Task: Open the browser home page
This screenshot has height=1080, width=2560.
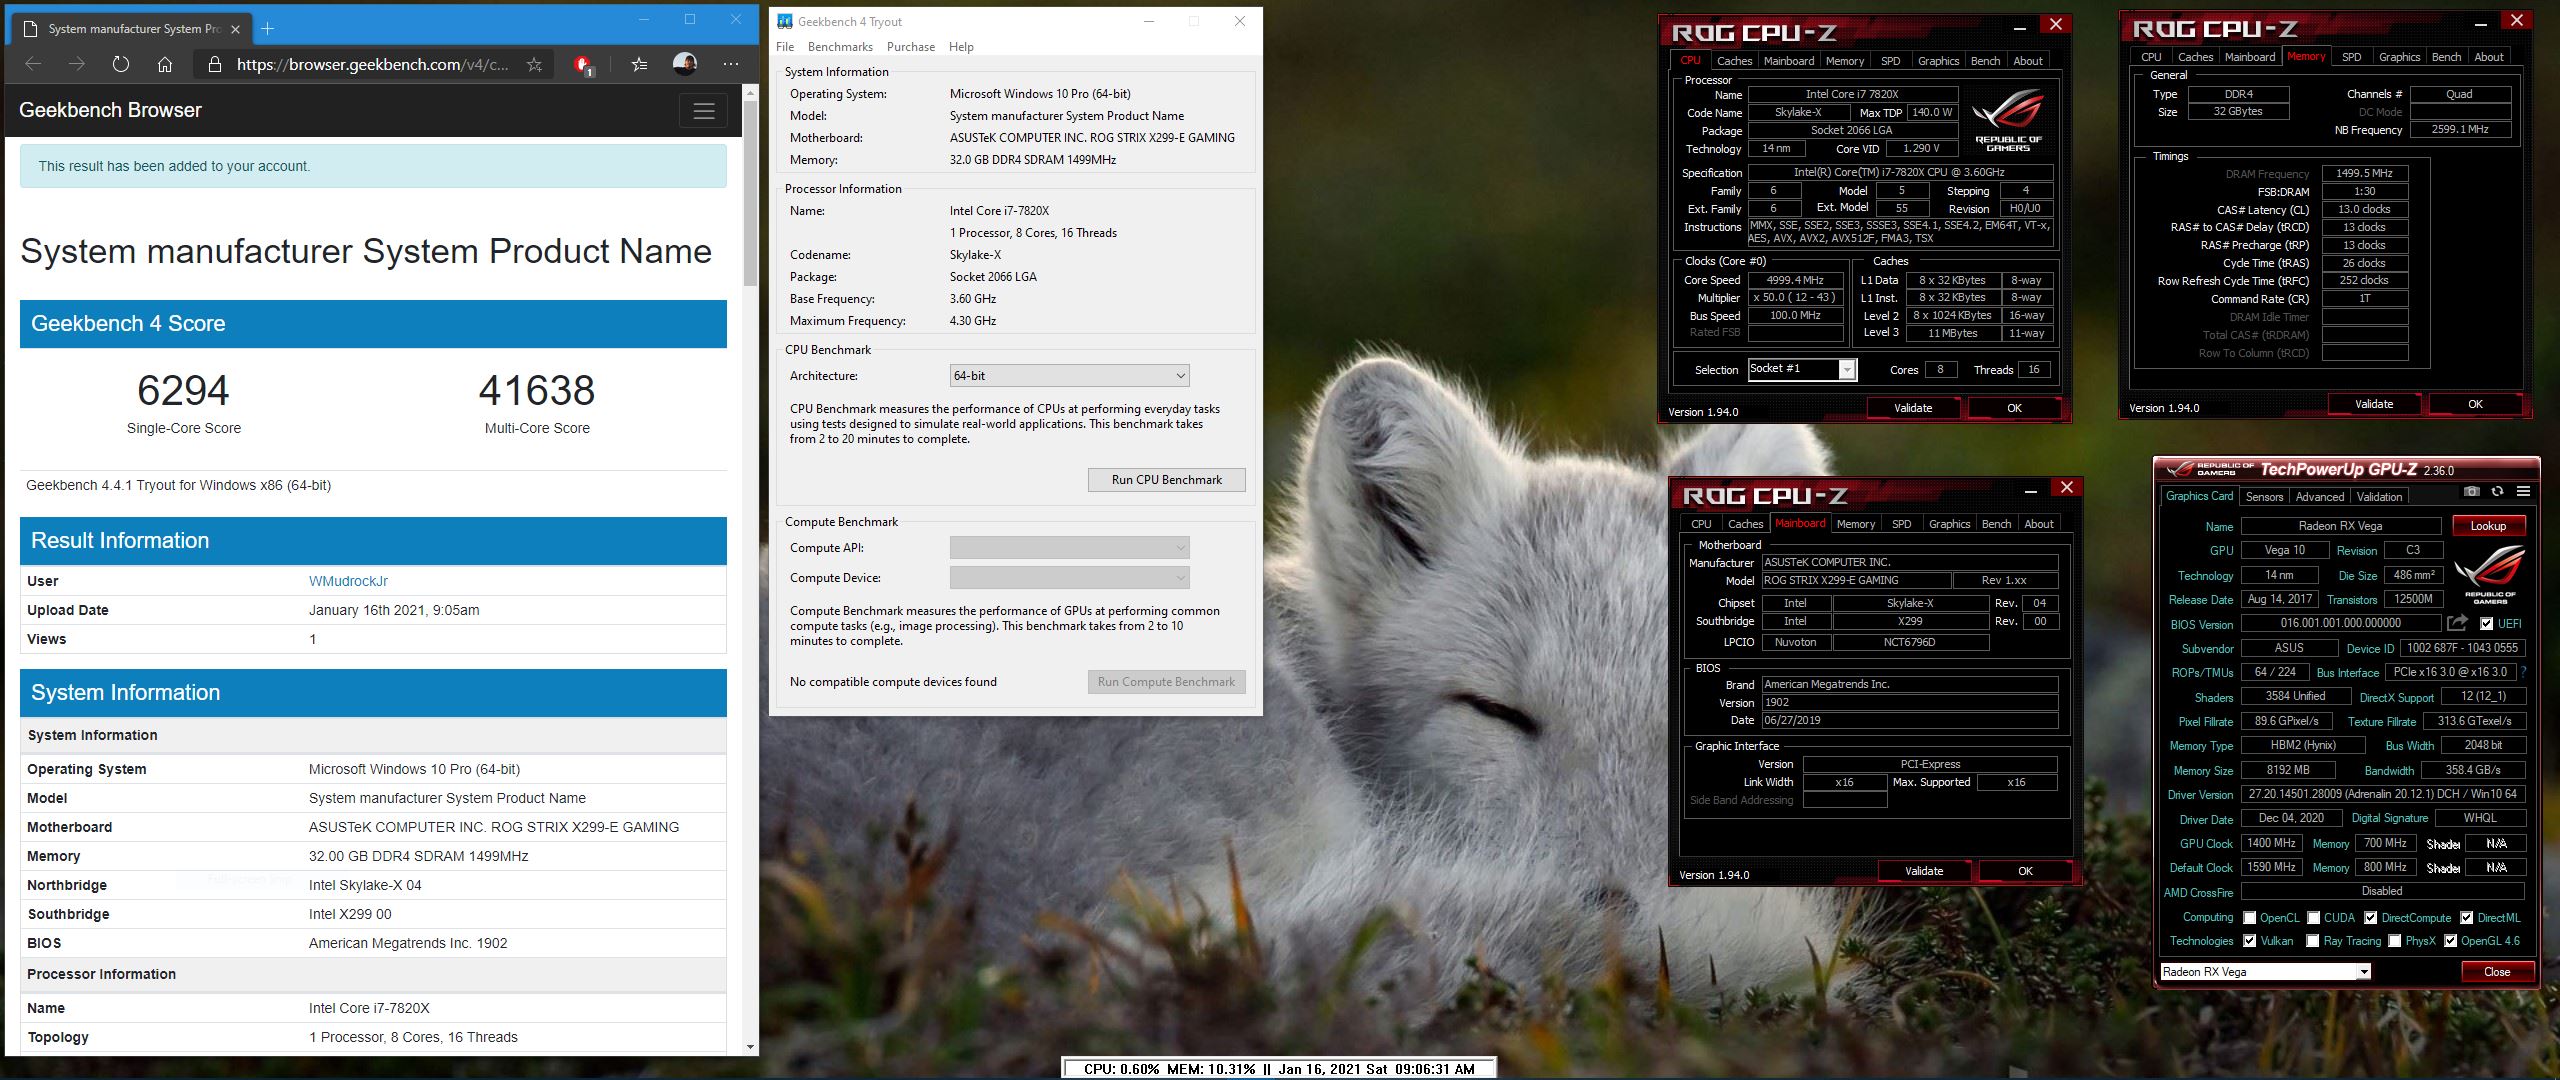Action: (x=165, y=64)
